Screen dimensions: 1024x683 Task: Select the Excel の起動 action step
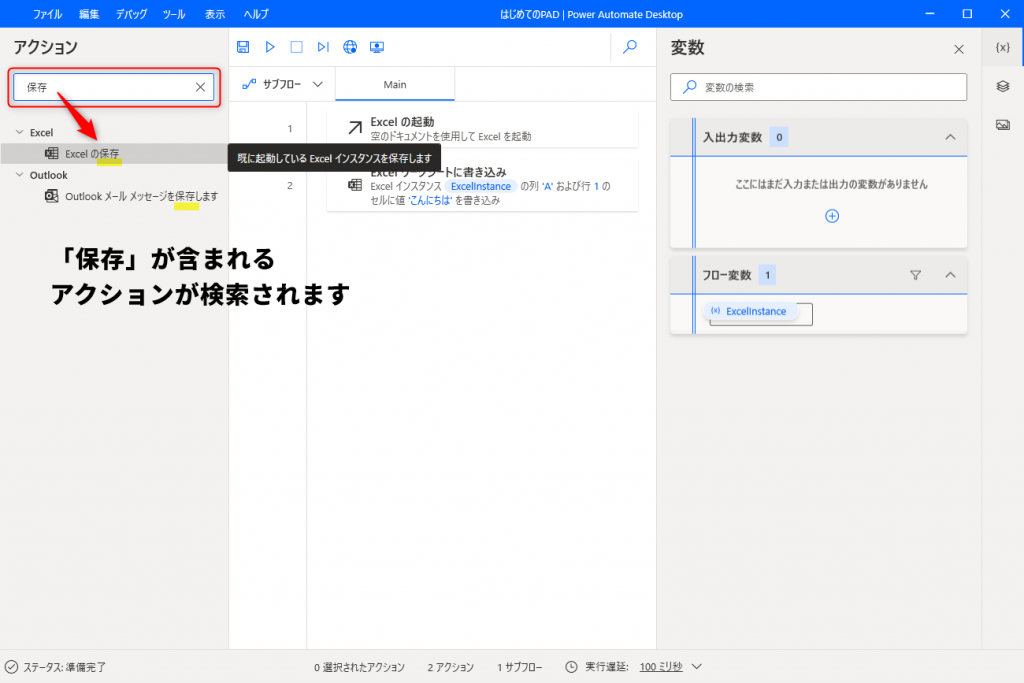point(482,129)
